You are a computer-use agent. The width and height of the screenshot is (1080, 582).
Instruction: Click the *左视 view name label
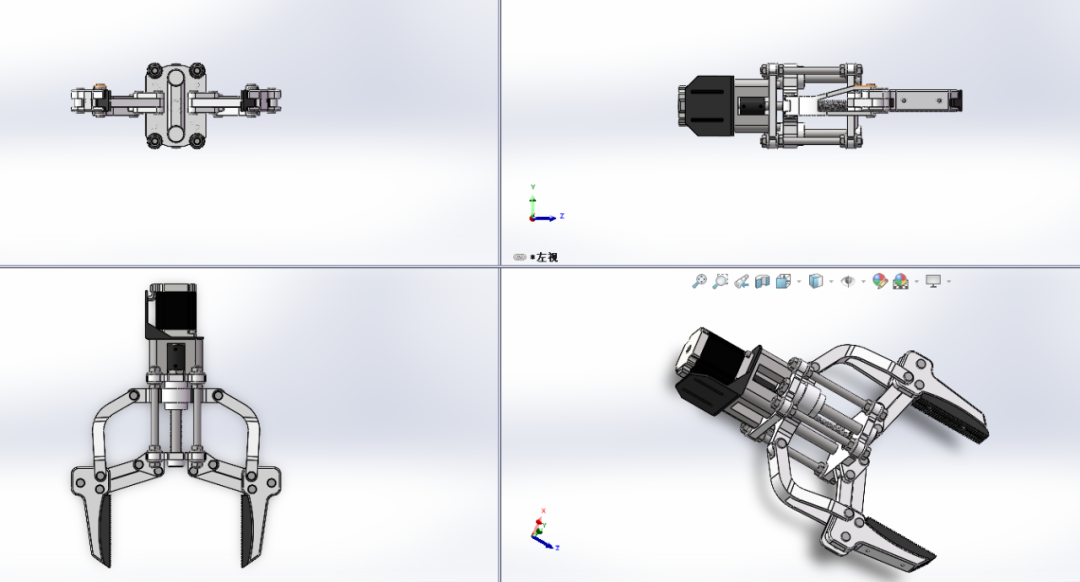point(544,257)
